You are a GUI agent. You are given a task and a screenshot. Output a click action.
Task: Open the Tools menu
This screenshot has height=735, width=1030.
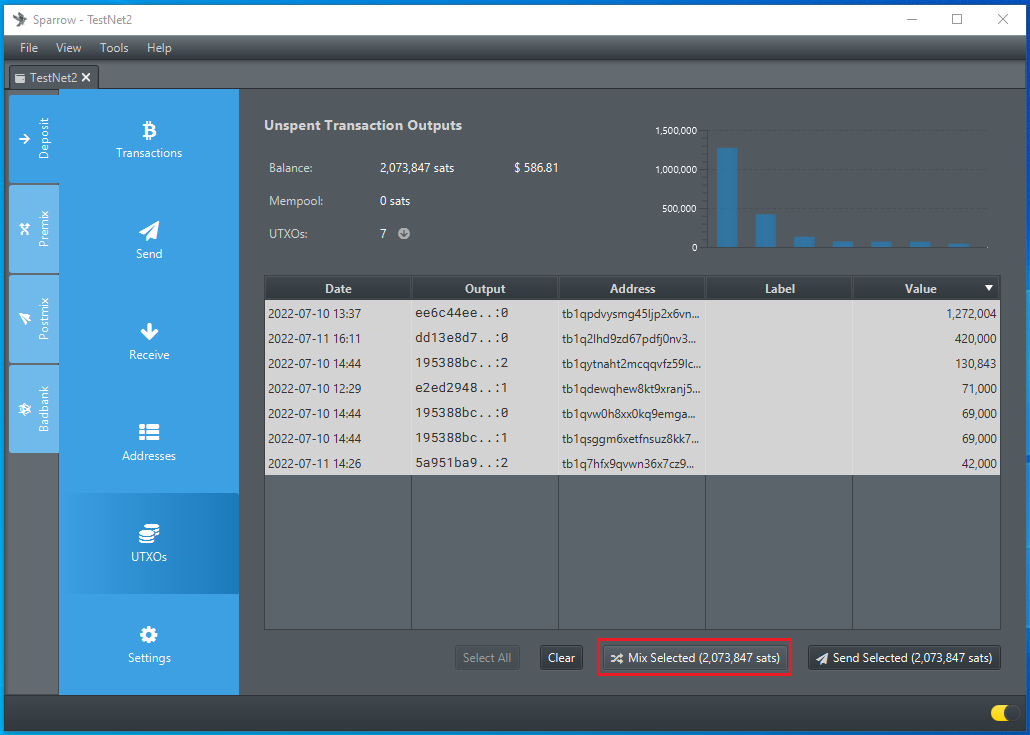coord(114,48)
